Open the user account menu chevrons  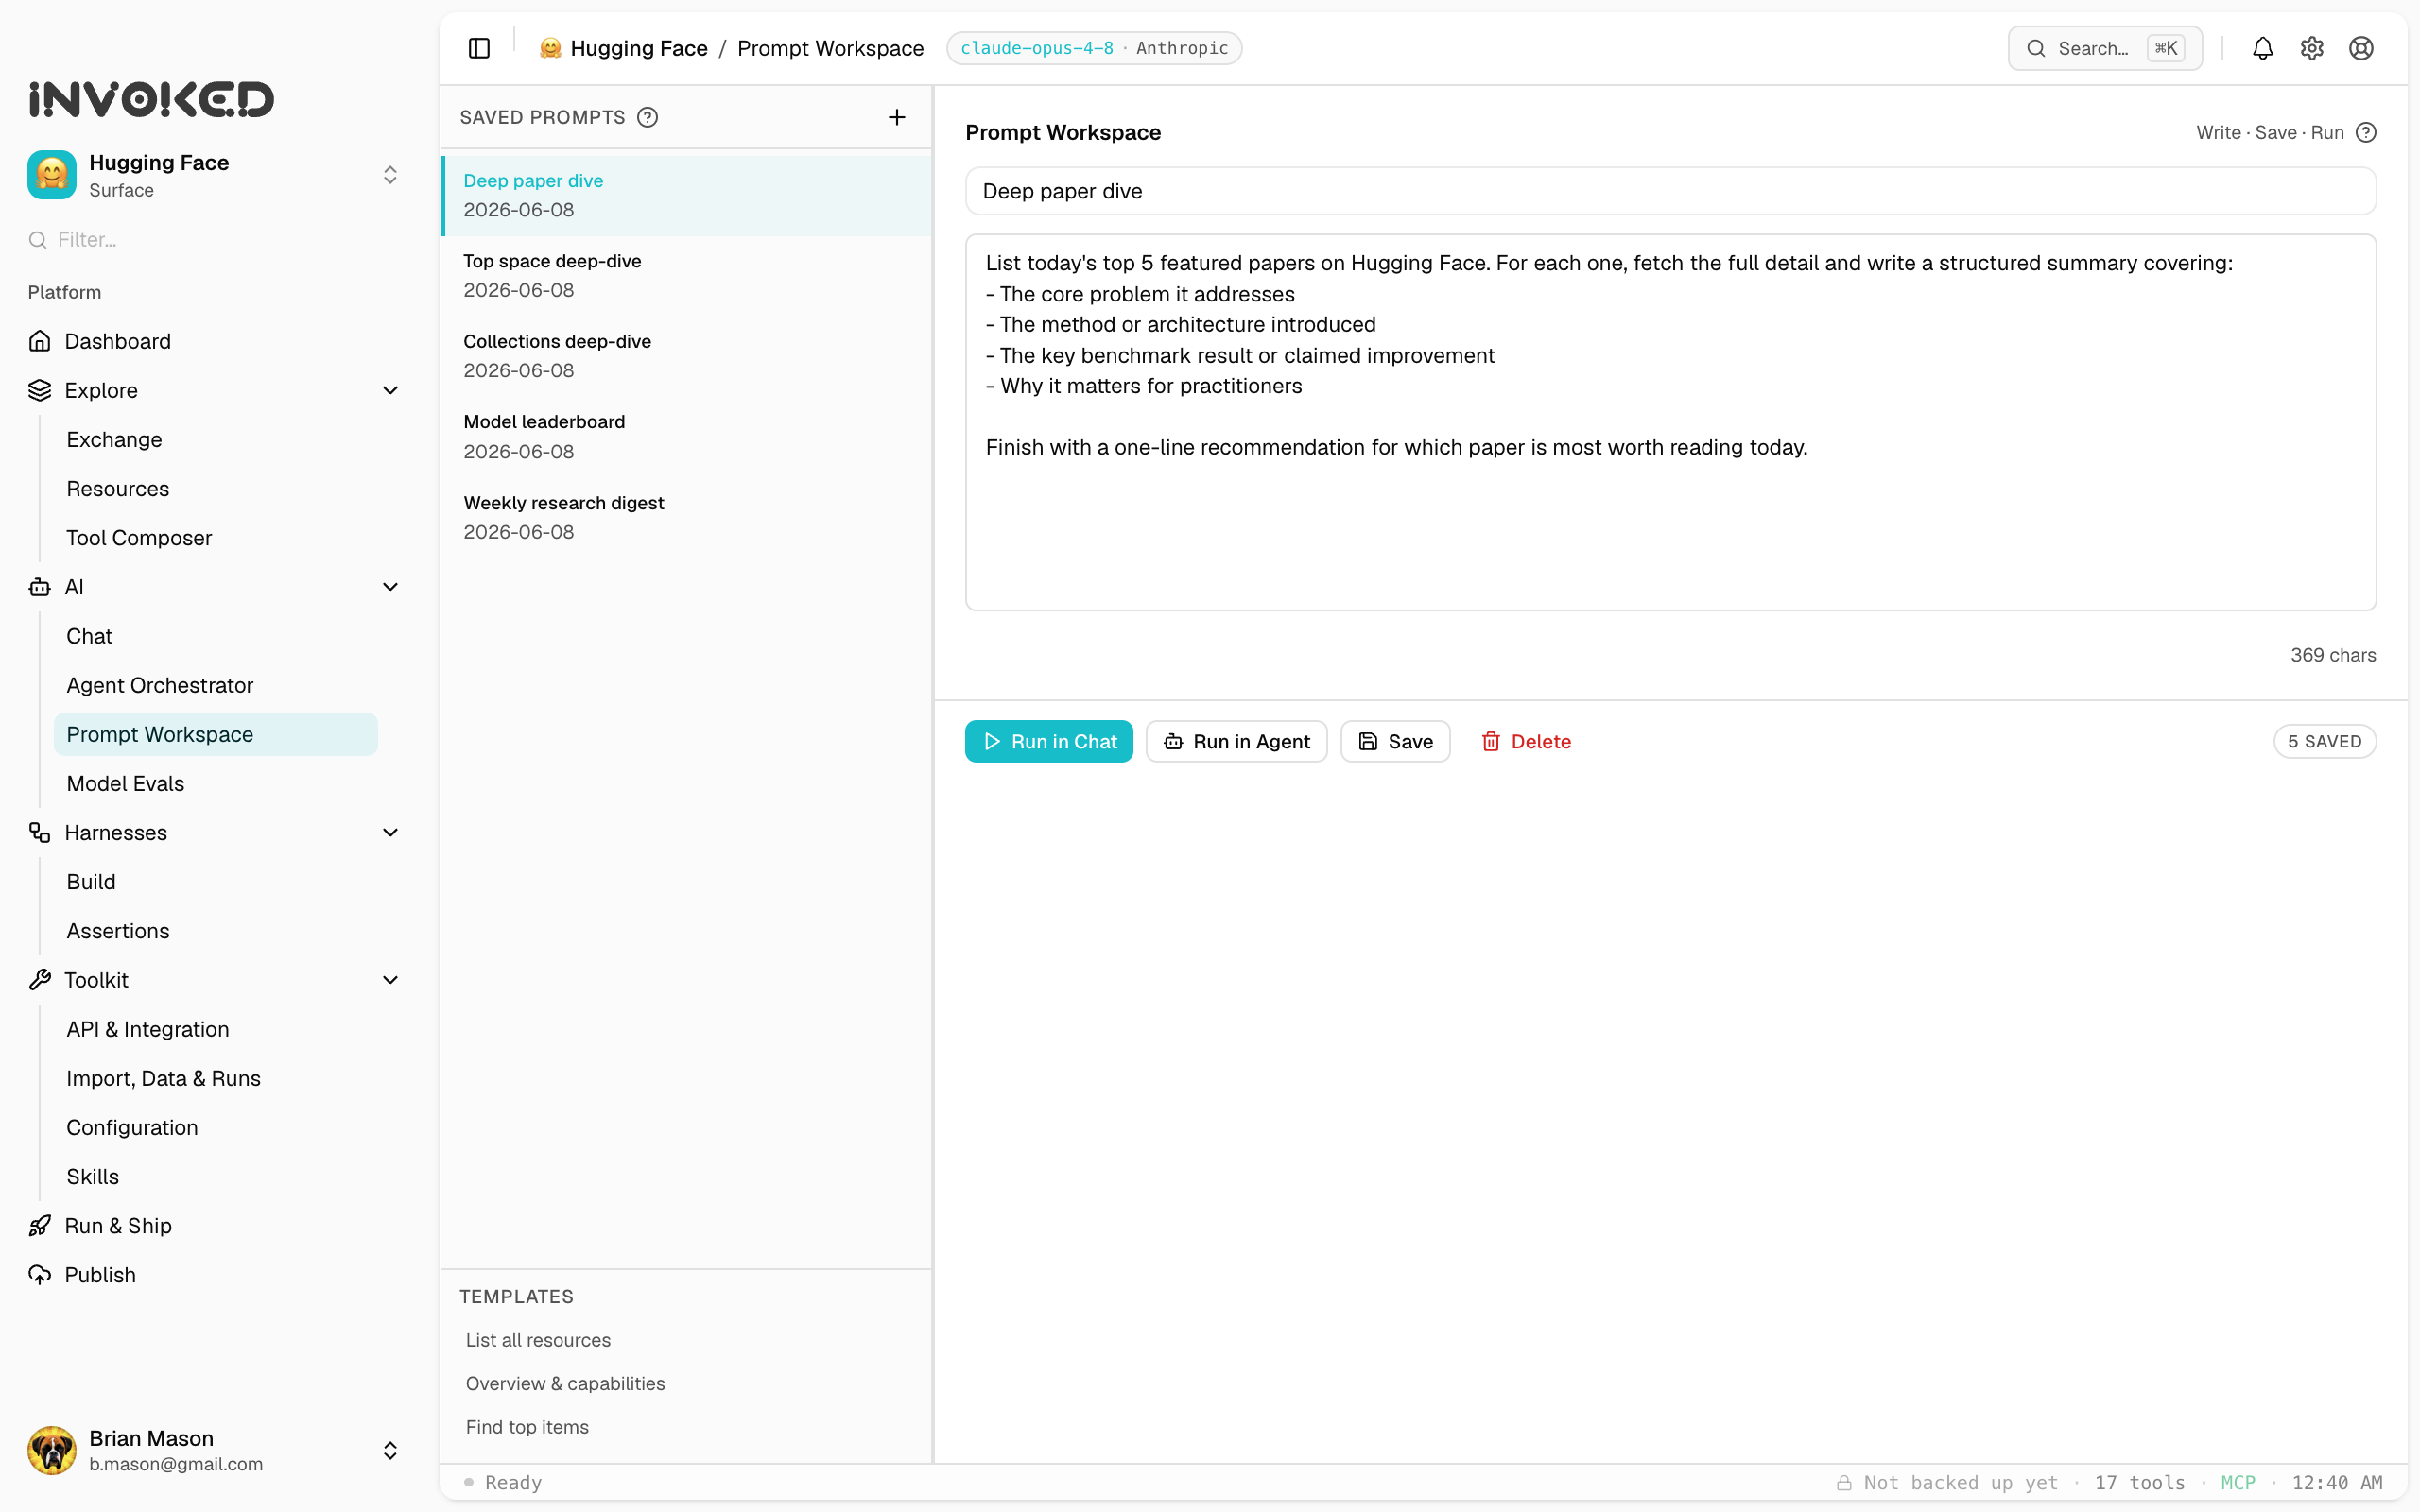[390, 1450]
